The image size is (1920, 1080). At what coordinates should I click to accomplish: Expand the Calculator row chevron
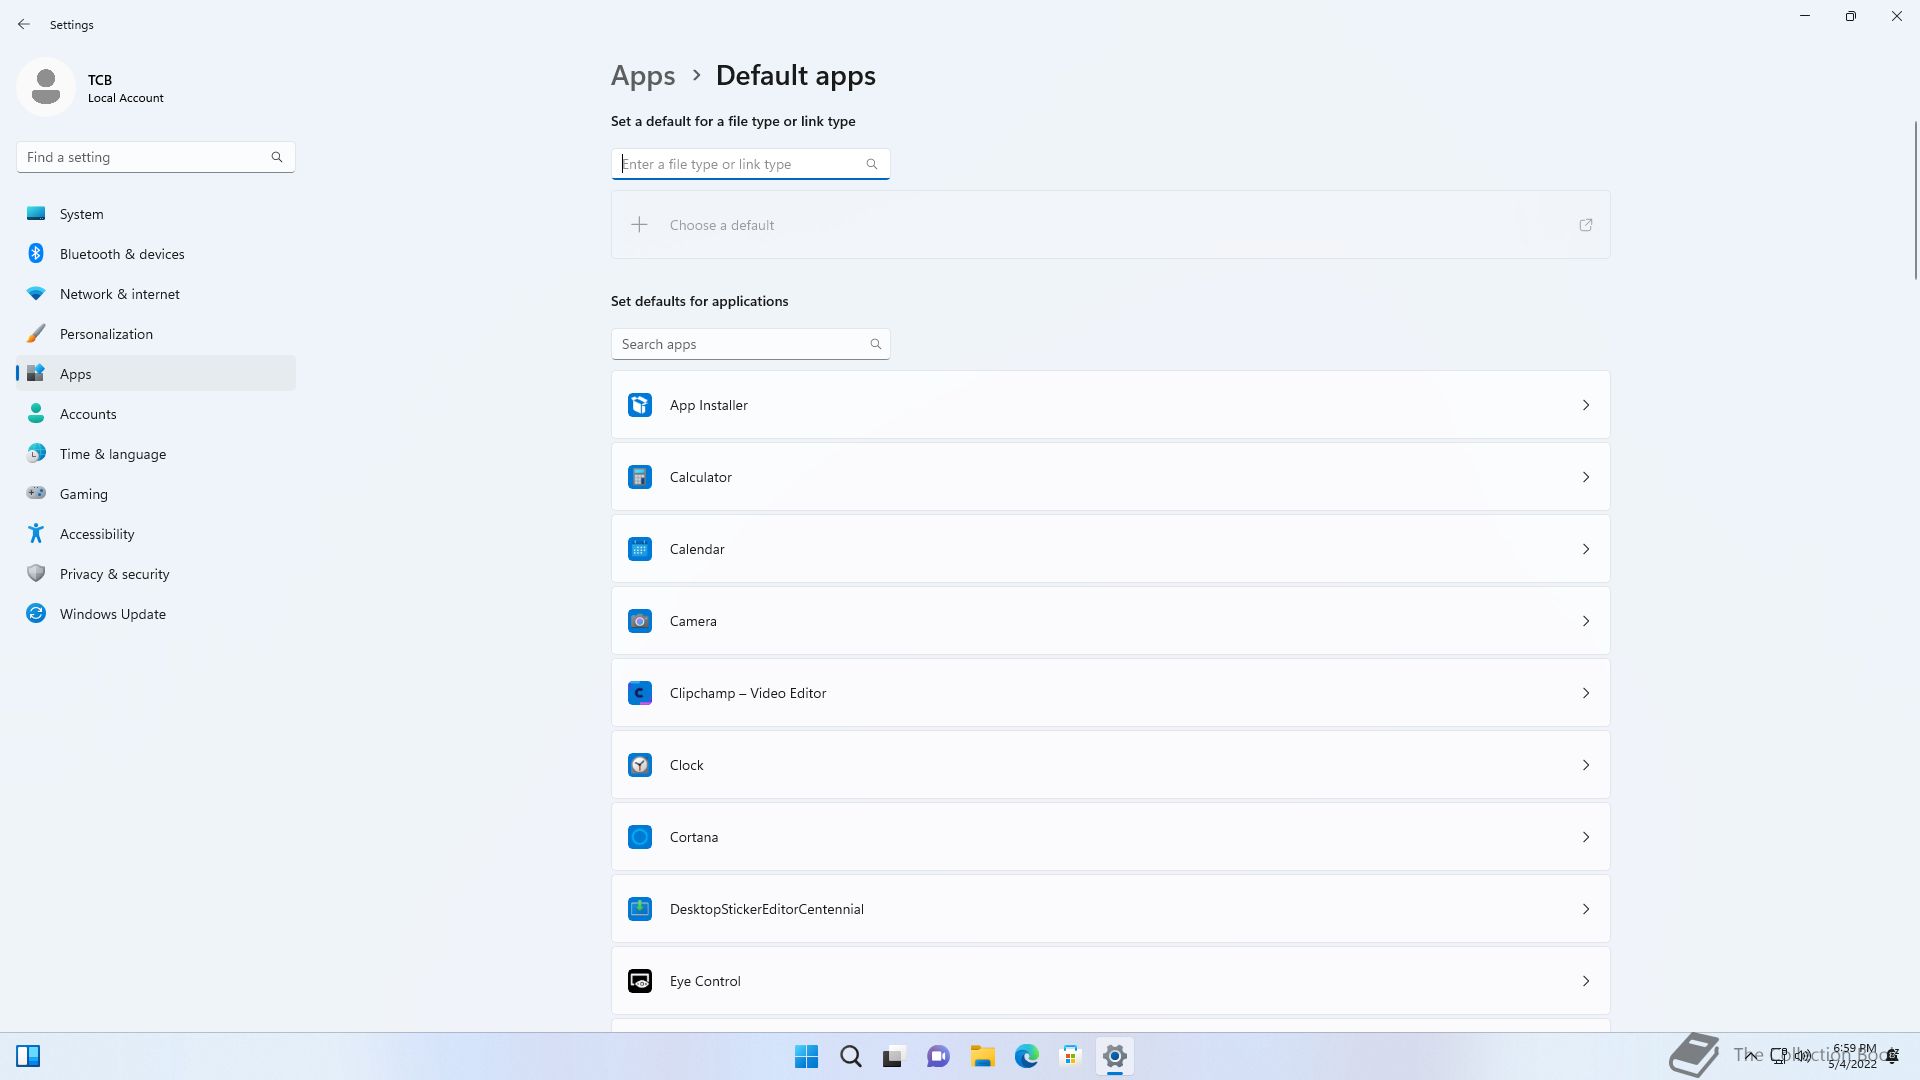(x=1586, y=477)
